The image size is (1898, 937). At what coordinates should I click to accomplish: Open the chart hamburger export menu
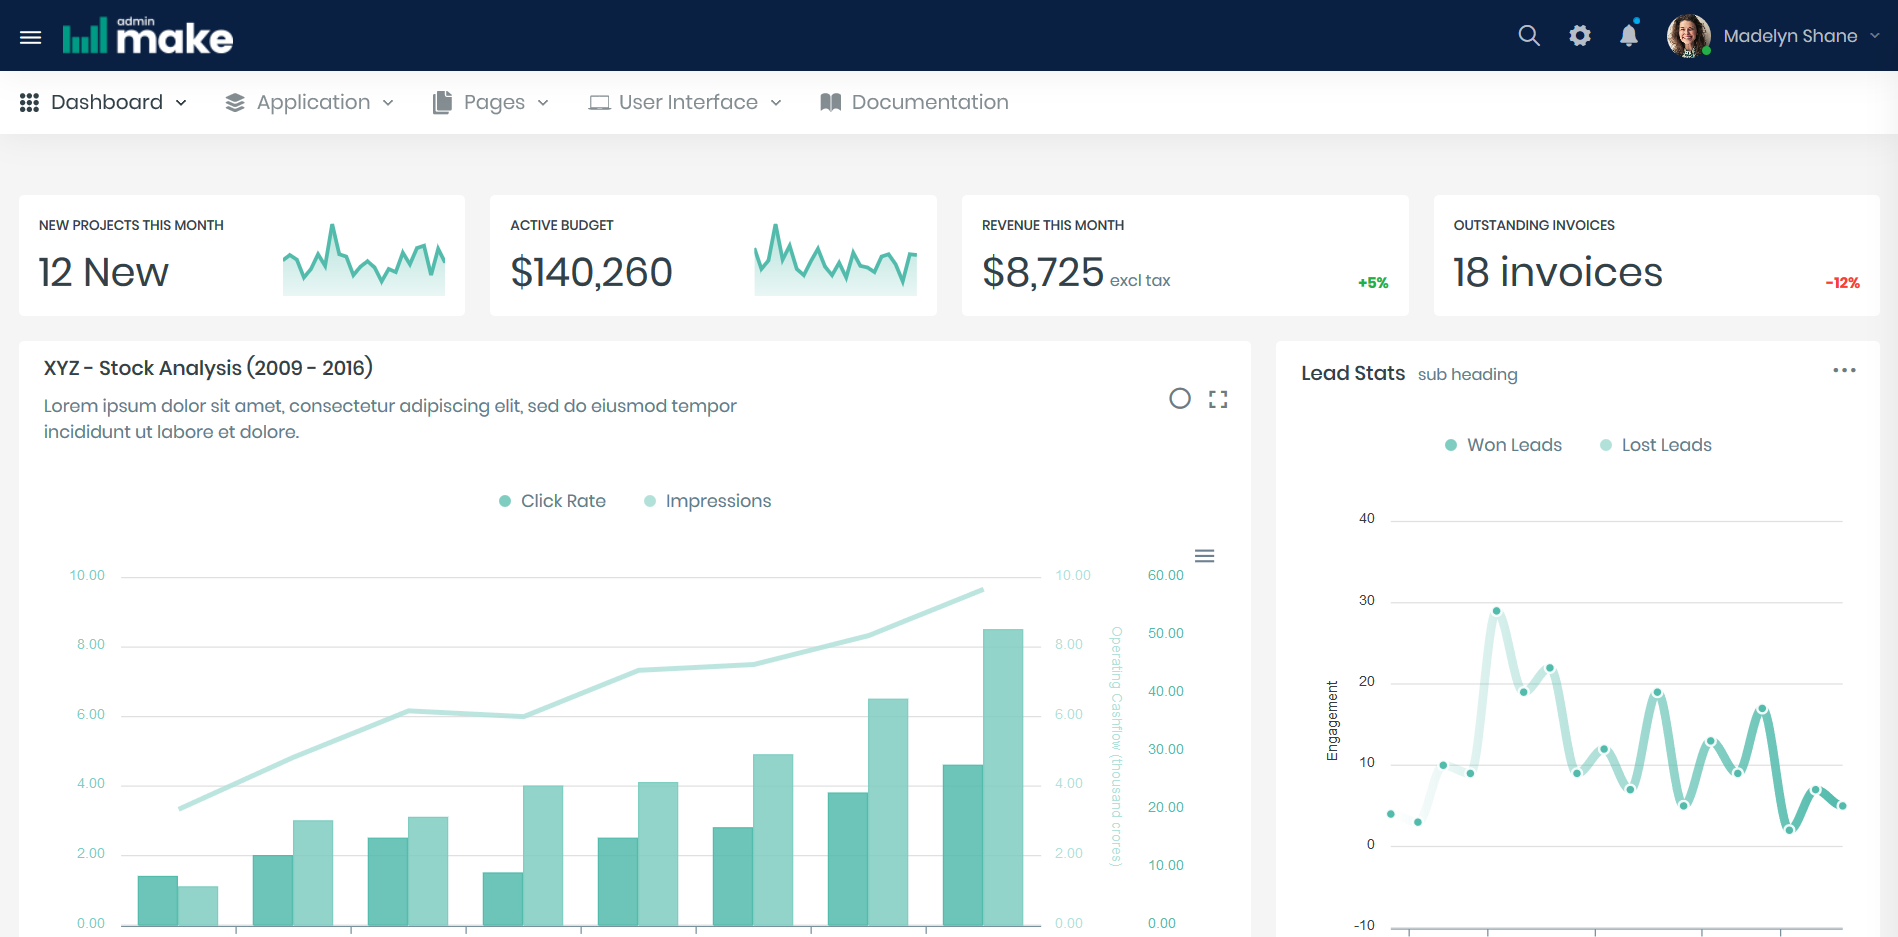(x=1204, y=556)
